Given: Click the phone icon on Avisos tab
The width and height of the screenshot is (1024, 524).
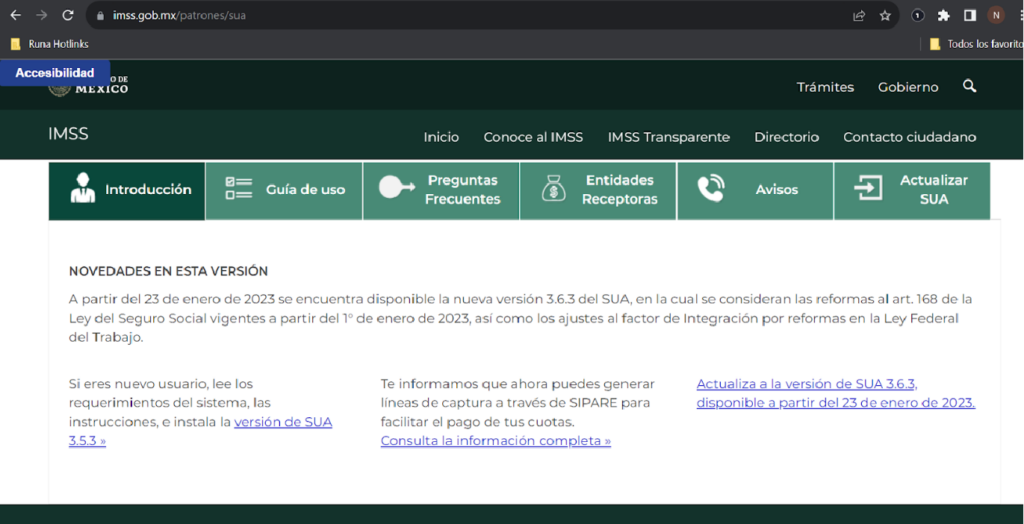Looking at the screenshot, I should (x=711, y=189).
